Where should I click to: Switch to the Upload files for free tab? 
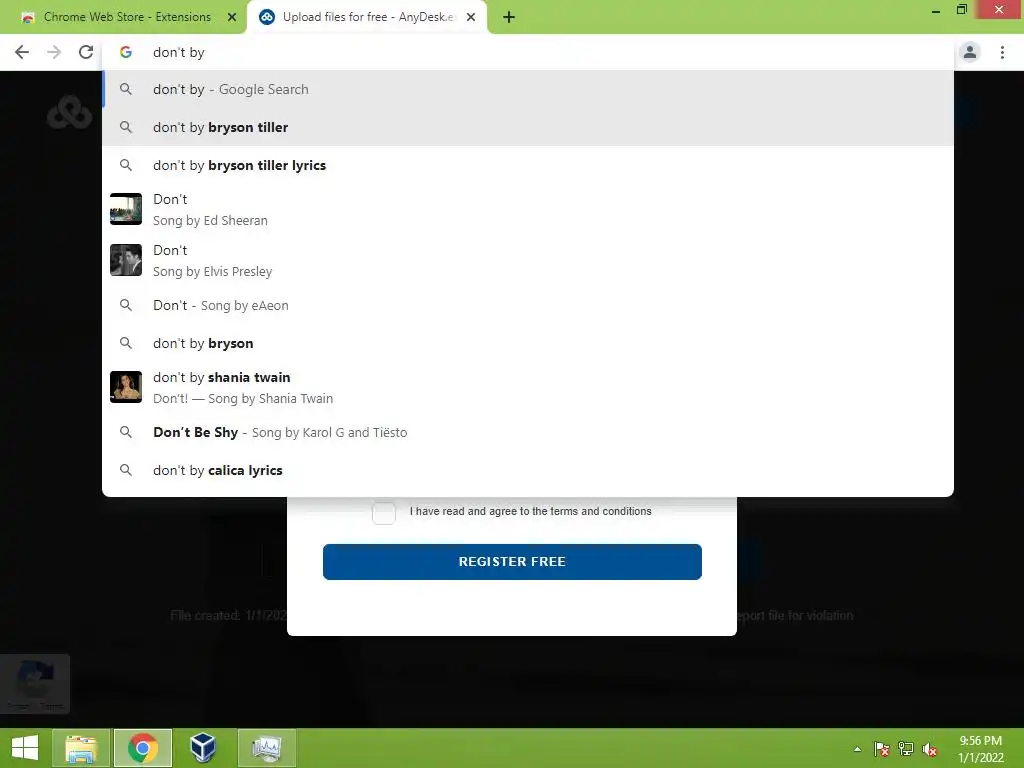coord(368,17)
